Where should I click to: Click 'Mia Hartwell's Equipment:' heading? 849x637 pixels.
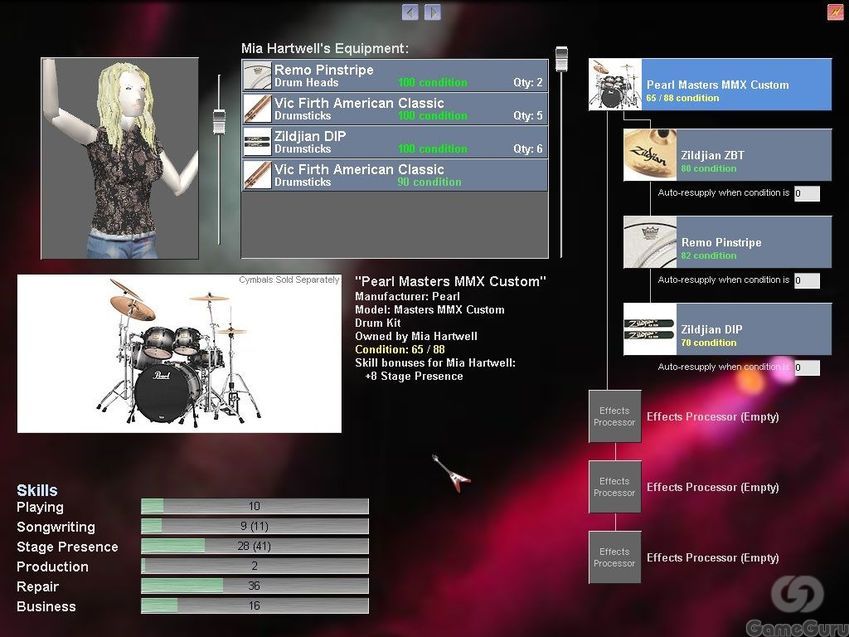point(325,48)
